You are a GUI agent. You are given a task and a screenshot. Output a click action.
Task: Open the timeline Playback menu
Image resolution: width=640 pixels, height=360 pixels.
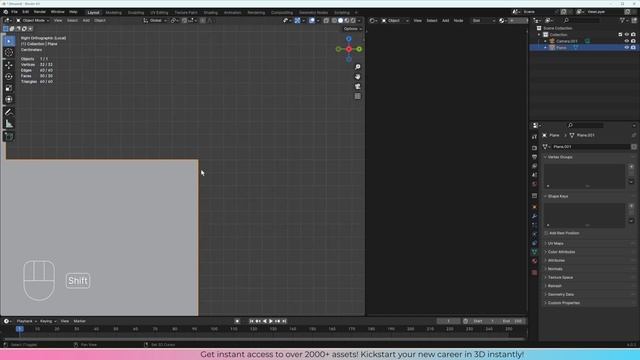[26, 321]
